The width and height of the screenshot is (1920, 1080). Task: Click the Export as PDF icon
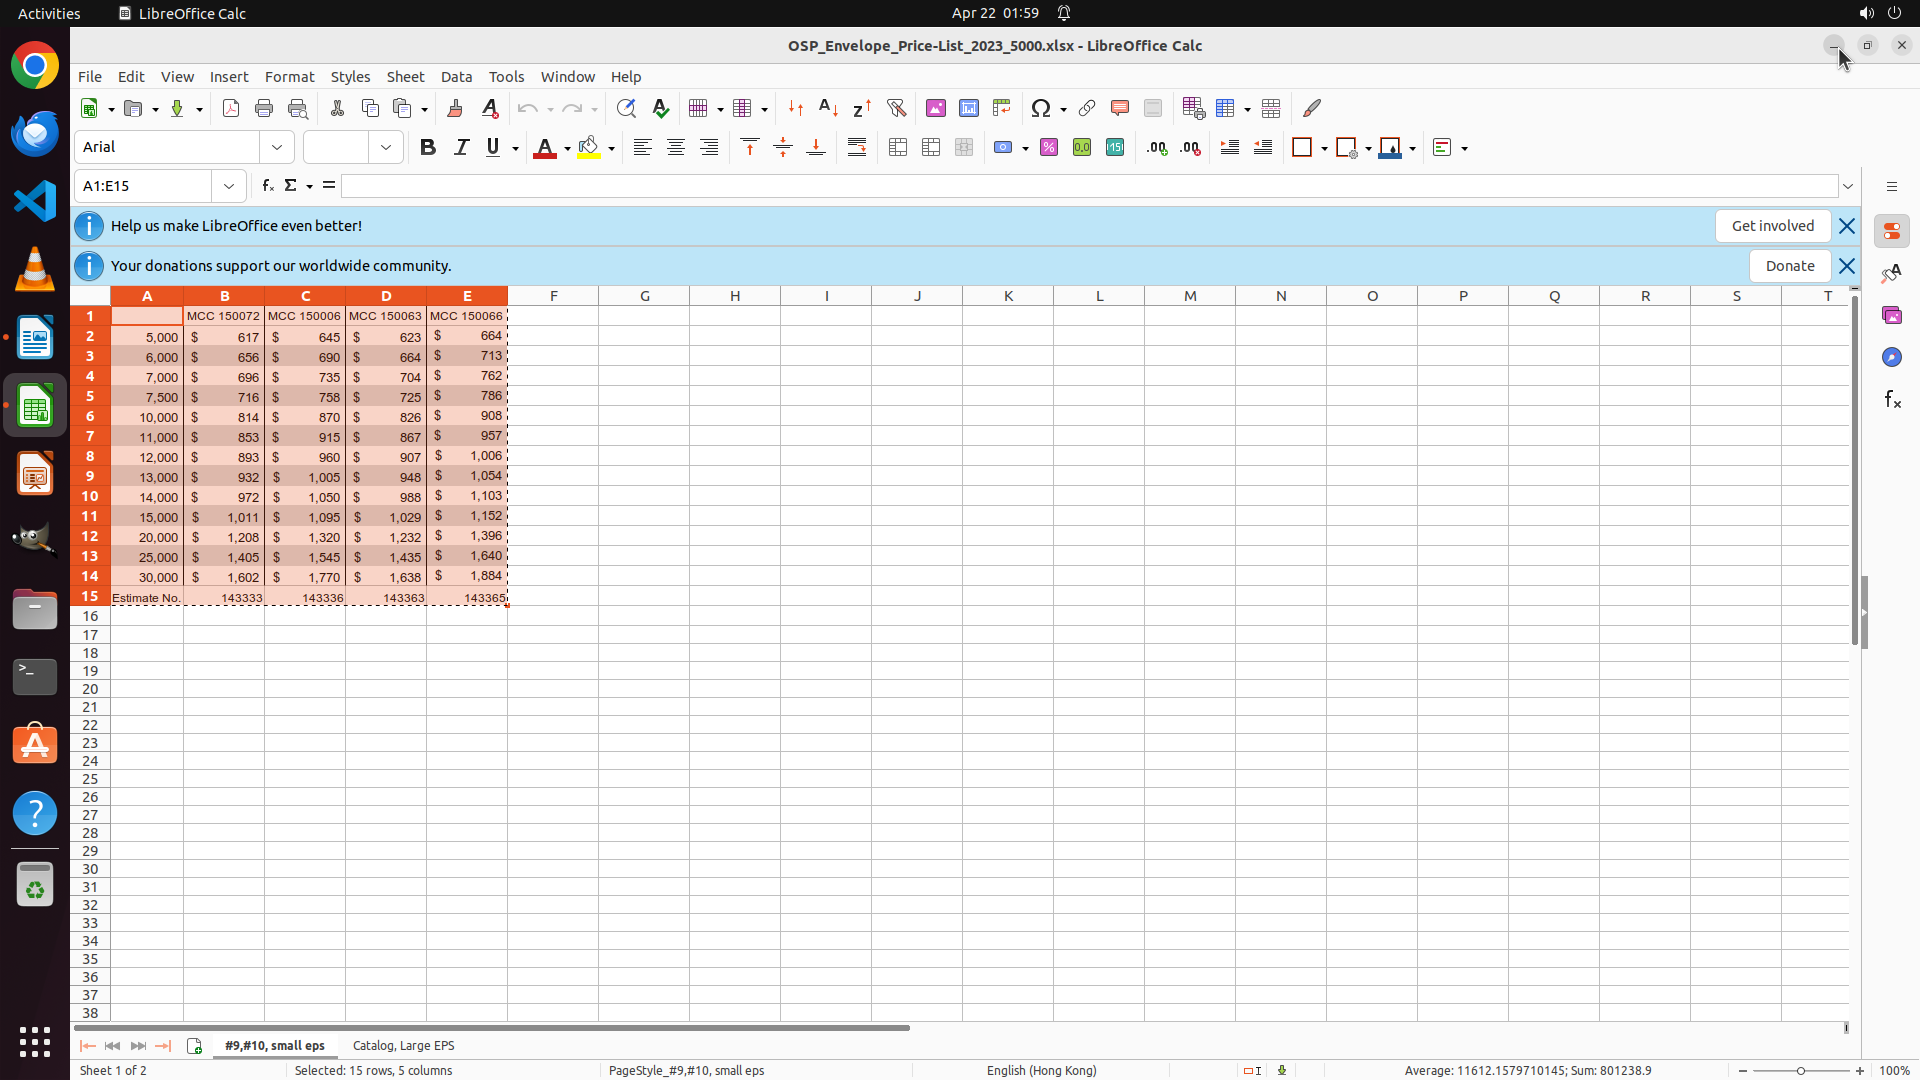coord(231,108)
